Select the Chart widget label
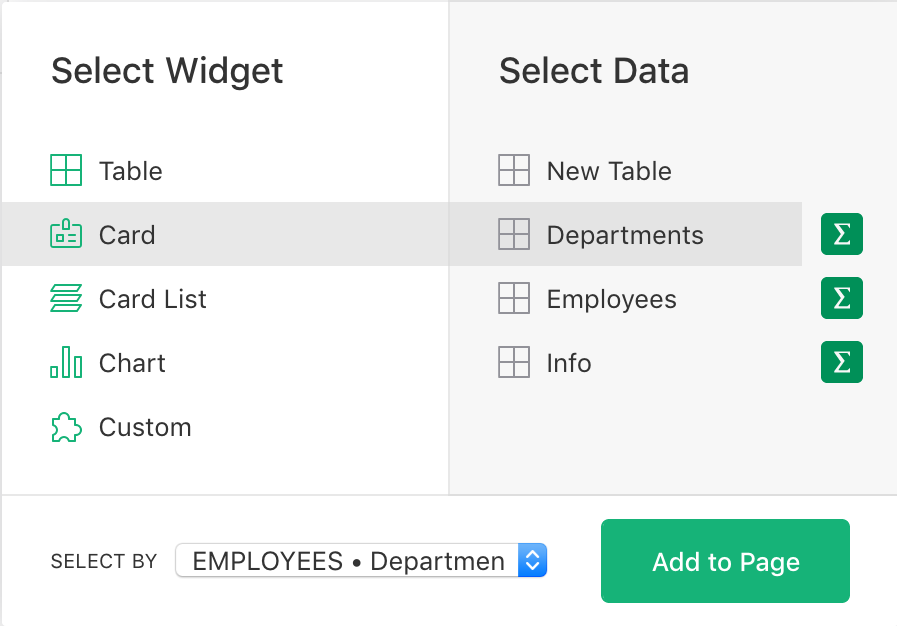Image resolution: width=897 pixels, height=626 pixels. (132, 363)
